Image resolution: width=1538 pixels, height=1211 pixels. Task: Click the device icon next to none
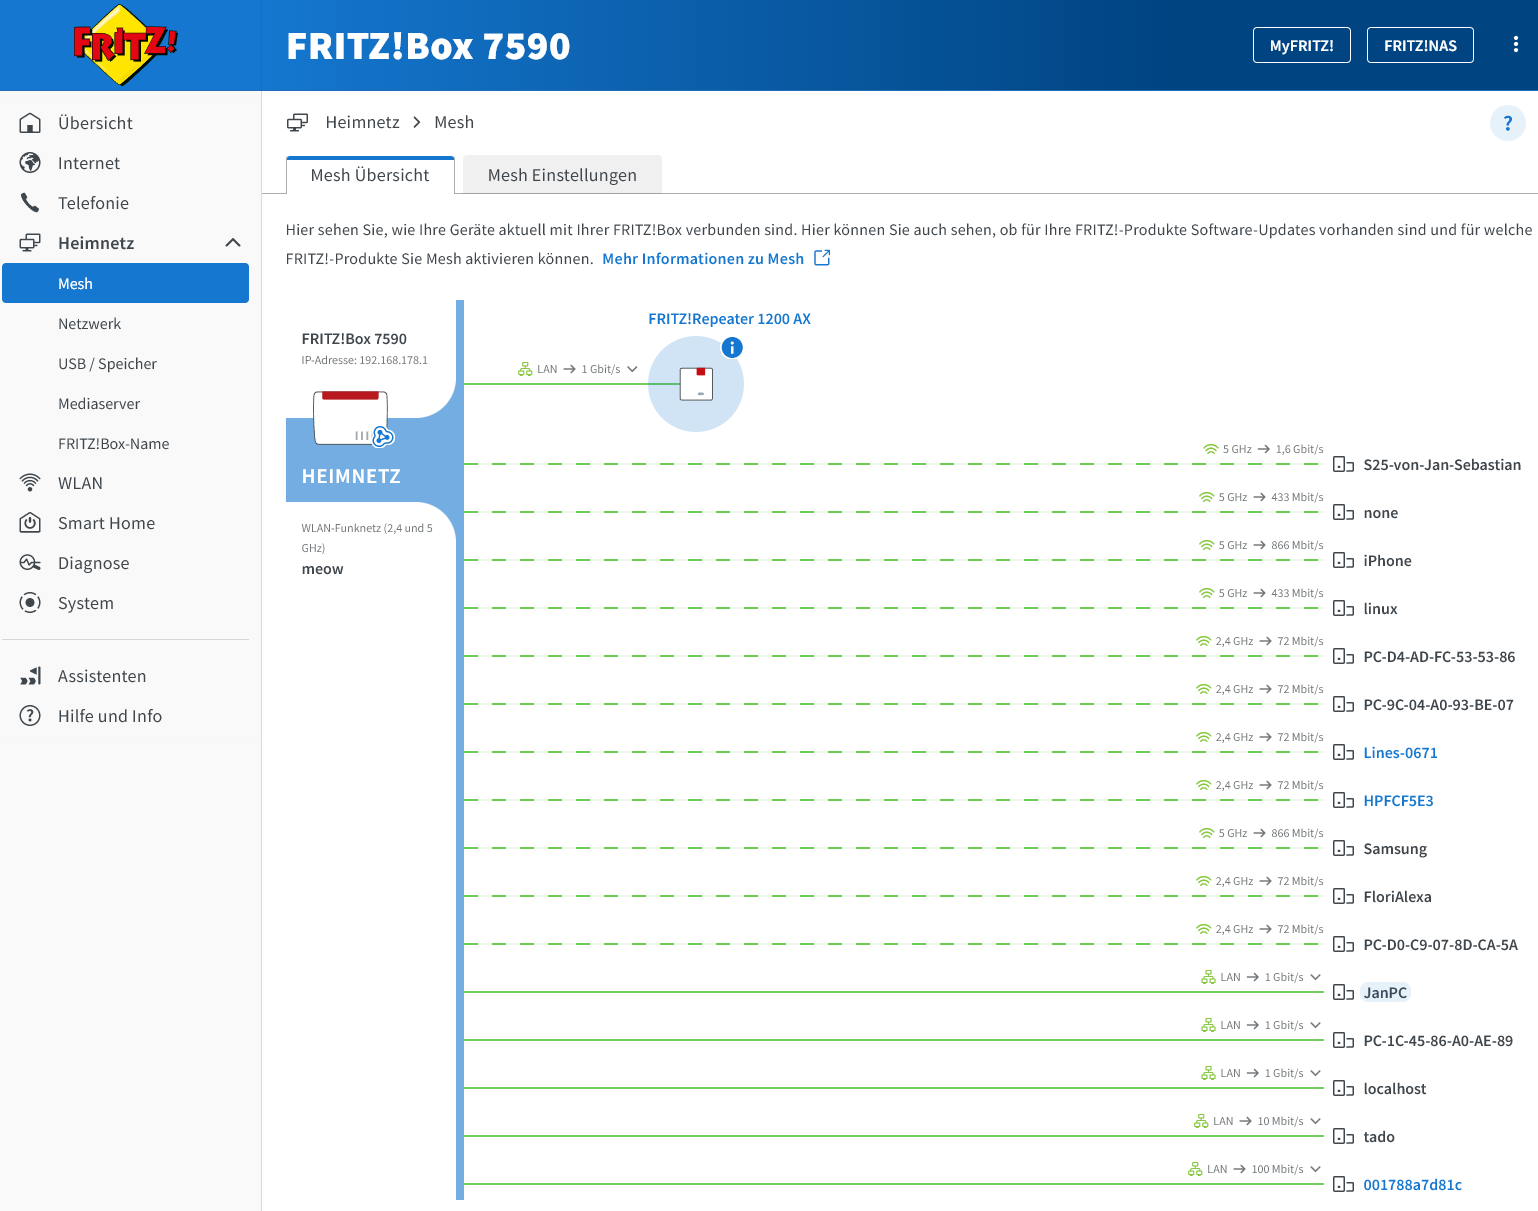point(1343,513)
